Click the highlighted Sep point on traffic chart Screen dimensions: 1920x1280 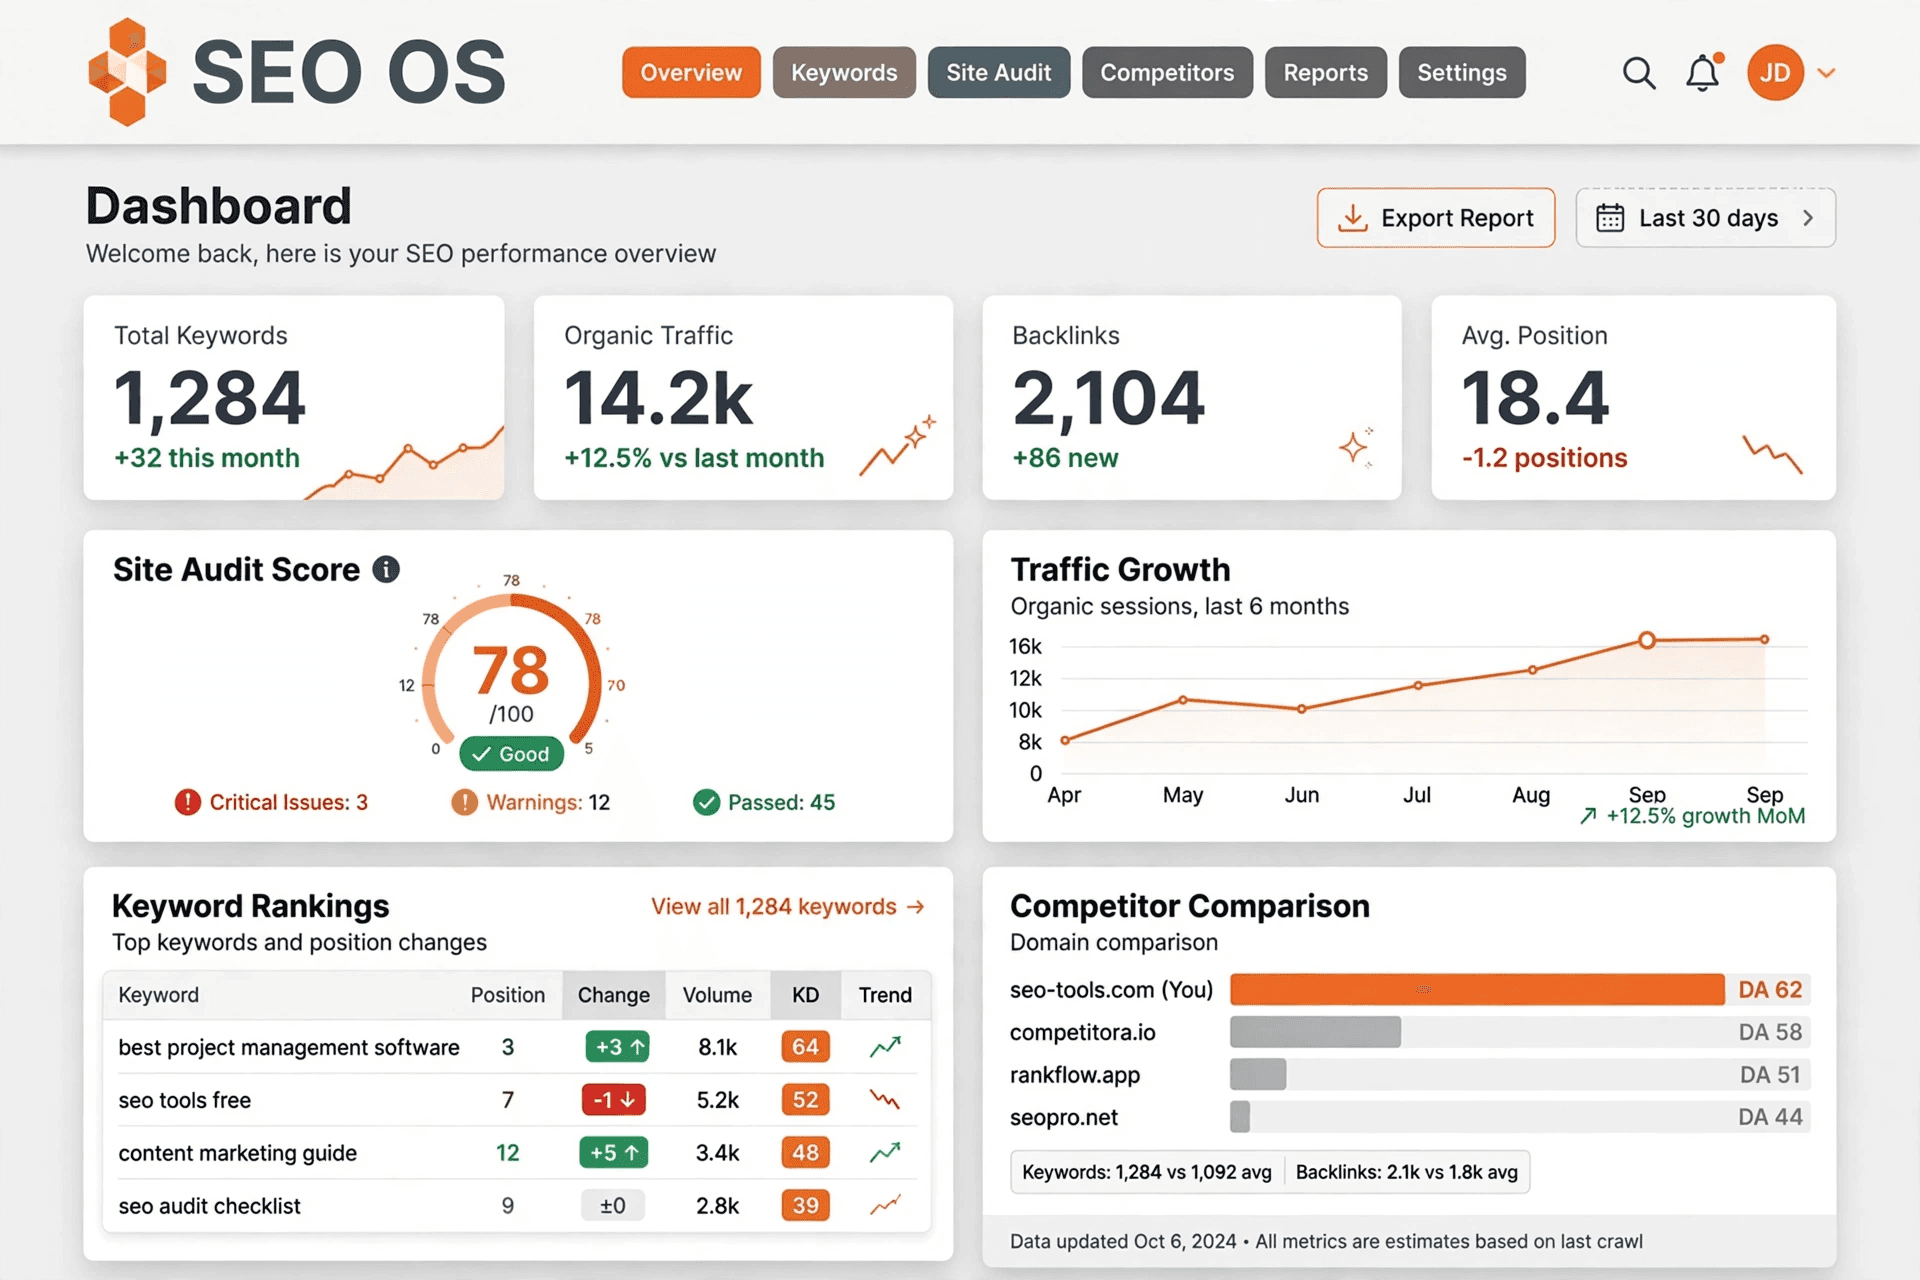[x=1647, y=640]
